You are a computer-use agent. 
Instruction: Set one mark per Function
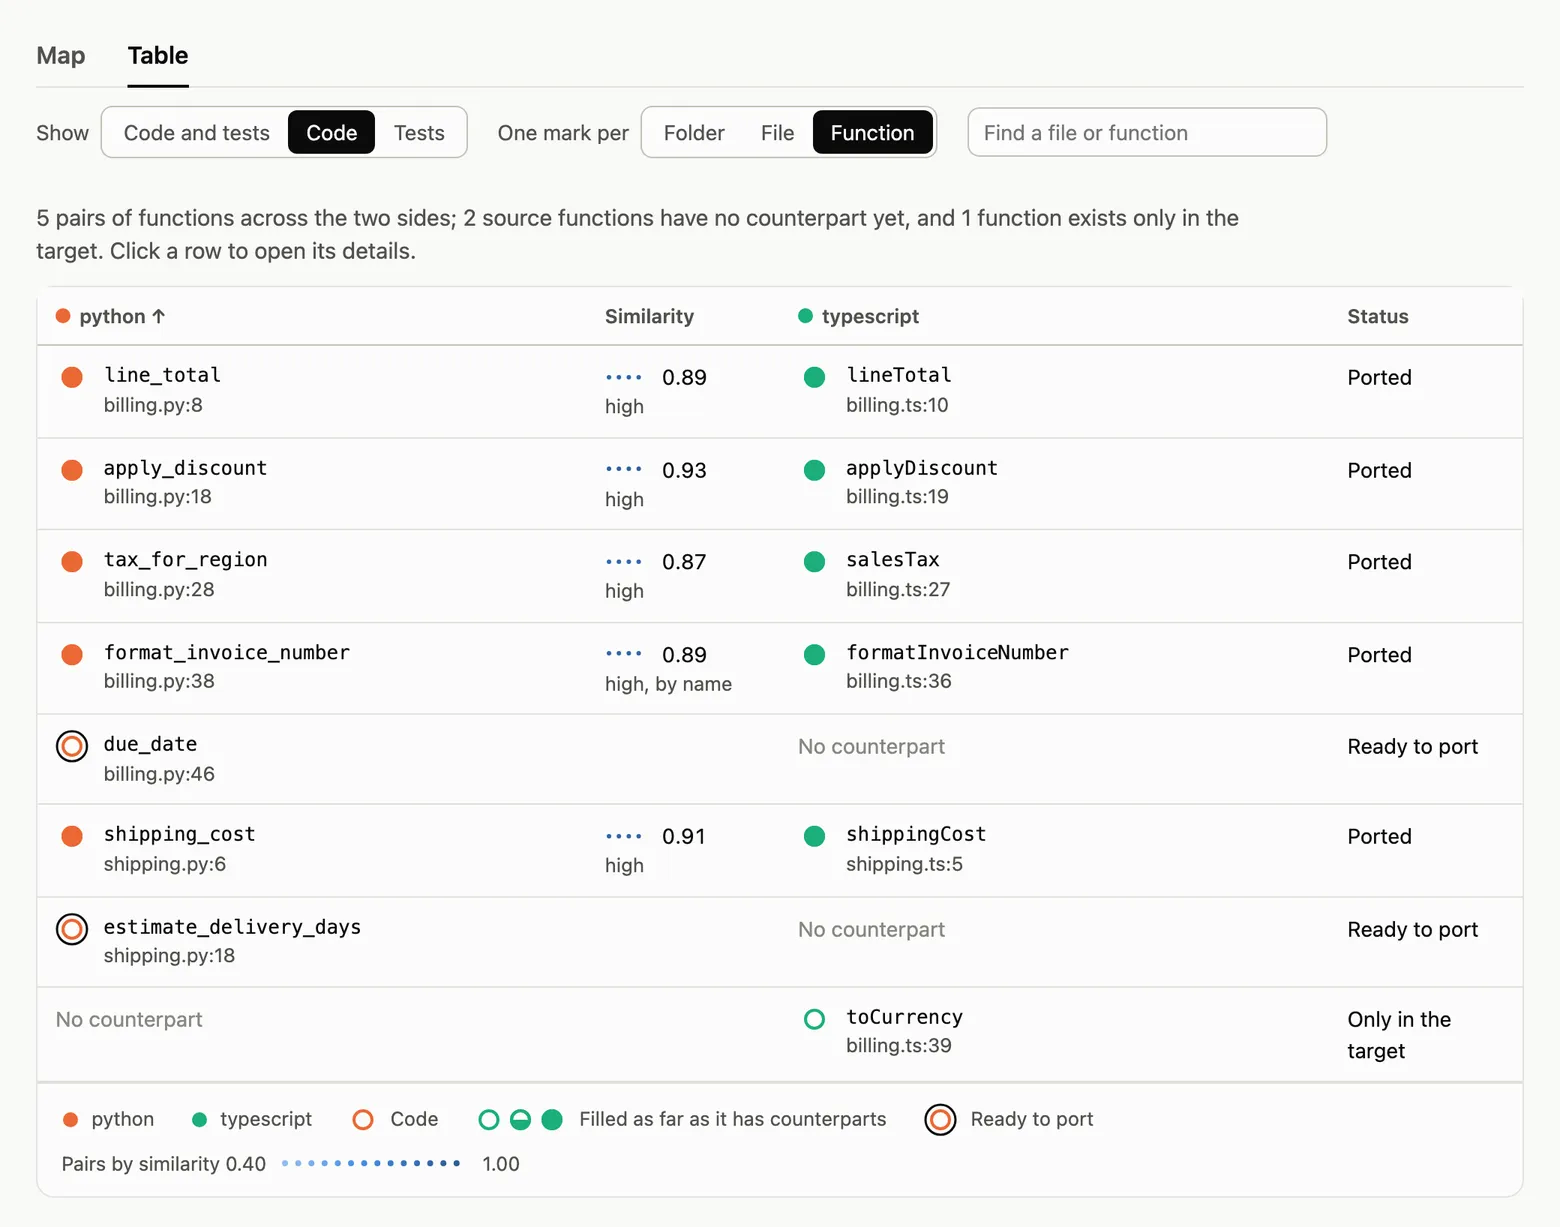point(873,133)
